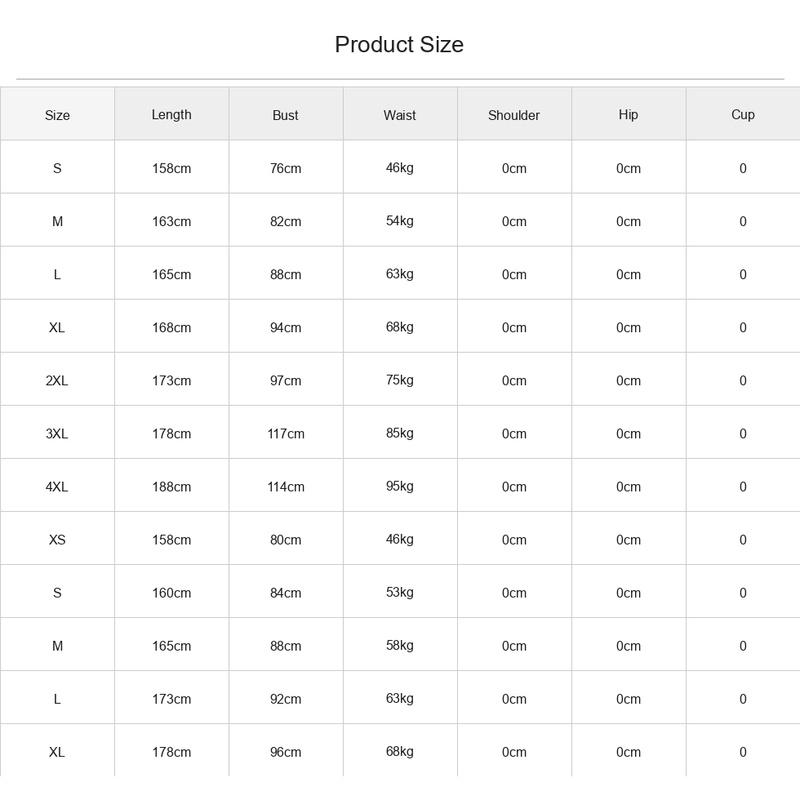Select the 3XL size cell
The width and height of the screenshot is (800, 800).
[x=57, y=434]
